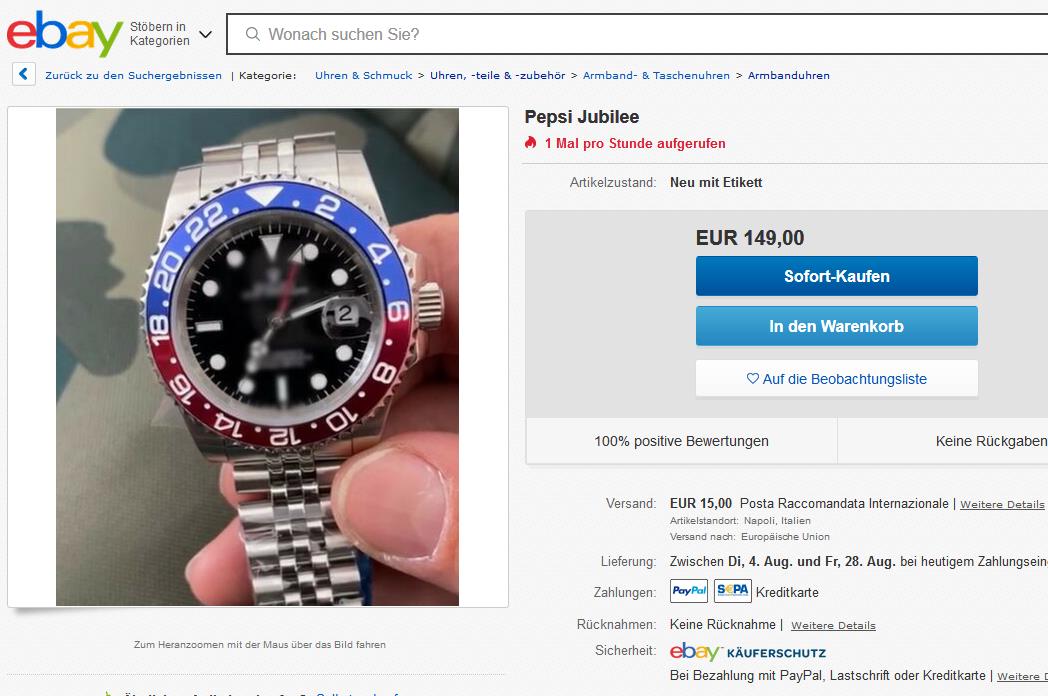Click the SEPA payment icon
This screenshot has height=696, width=1048.
[733, 592]
